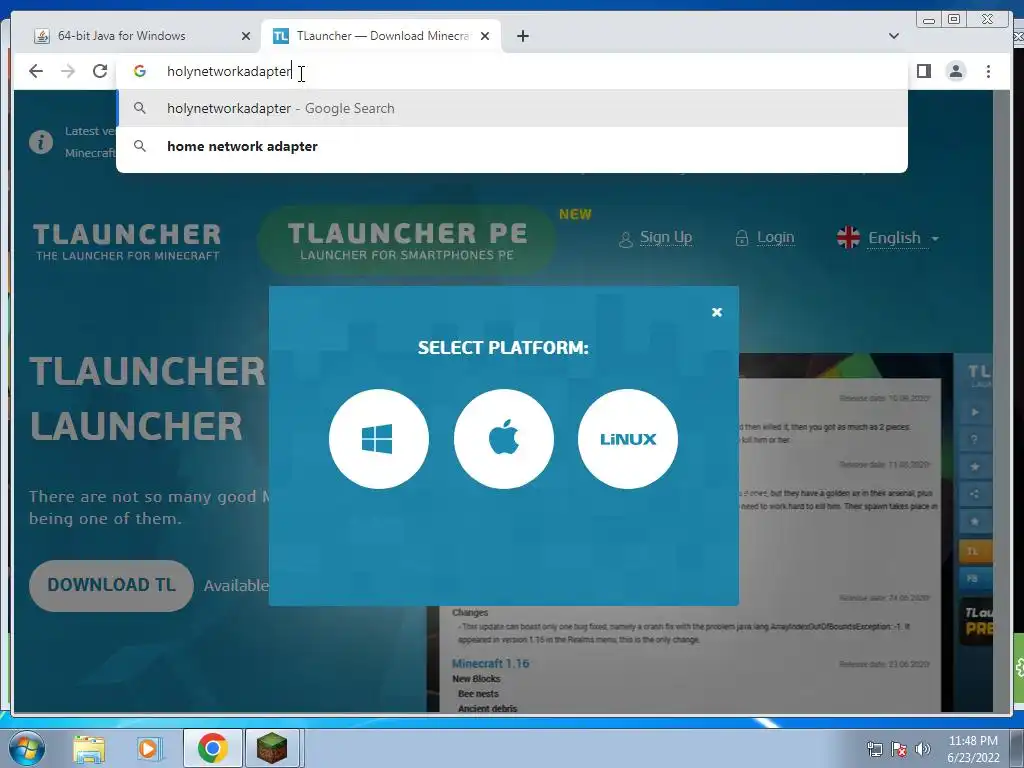Open the TLauncher PE smartphone launcher banner
1024x768 pixels.
406,241
